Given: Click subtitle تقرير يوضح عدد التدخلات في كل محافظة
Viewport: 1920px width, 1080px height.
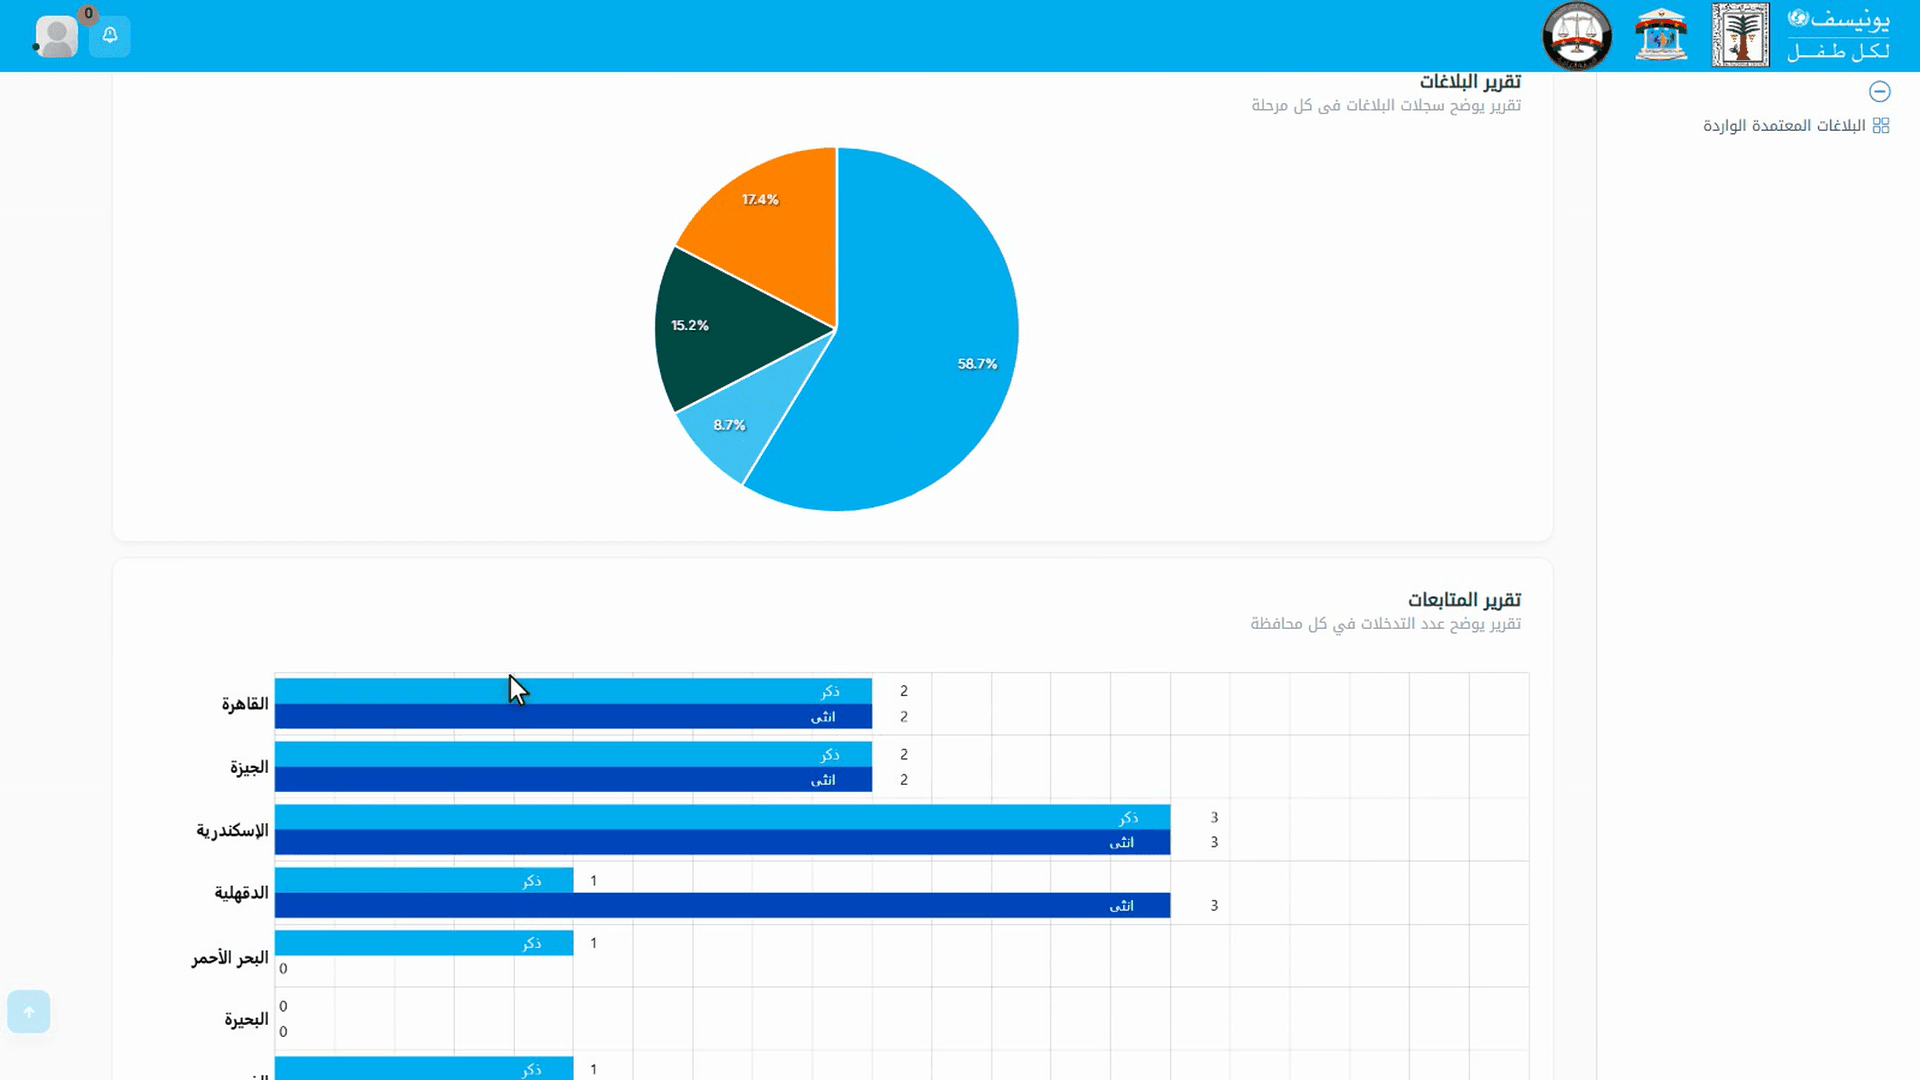Looking at the screenshot, I should pos(1385,624).
